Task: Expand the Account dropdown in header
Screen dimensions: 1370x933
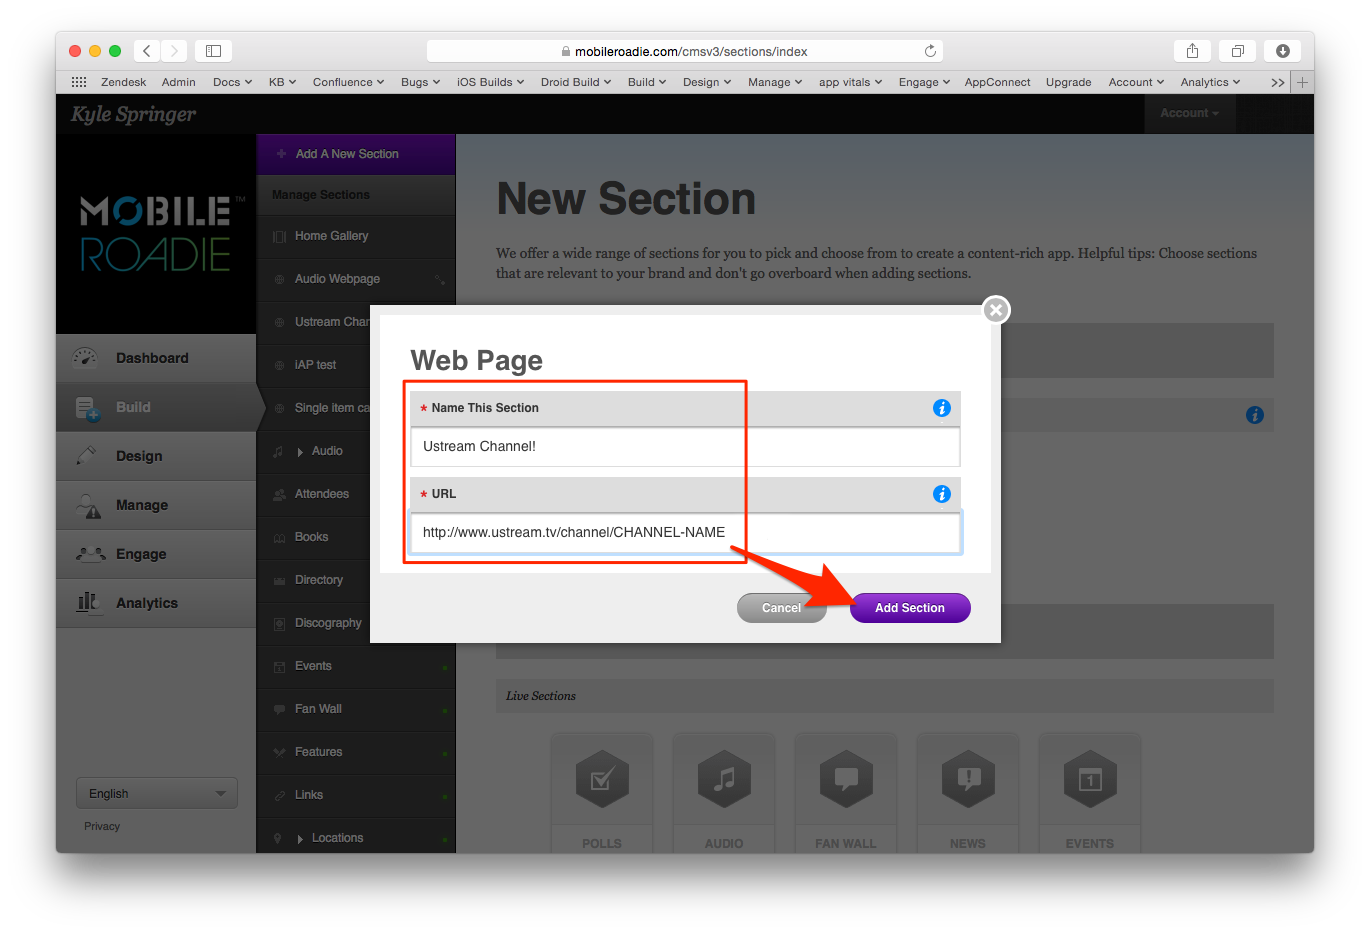Action: point(1189,113)
